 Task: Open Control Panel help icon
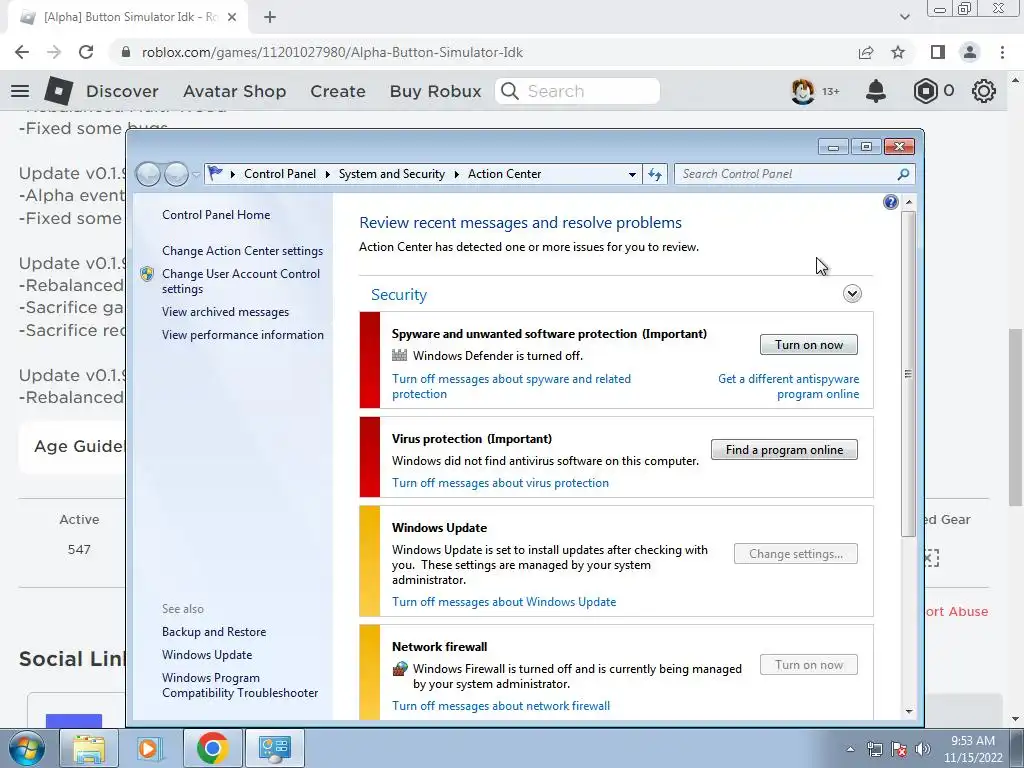pos(891,202)
